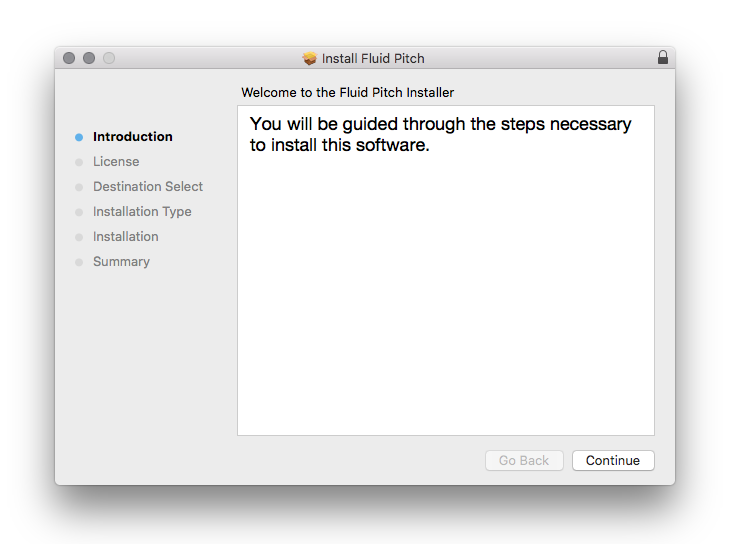The width and height of the screenshot is (737, 544).
Task: Click the gray bullet beside Destination Select
Action: tap(79, 187)
